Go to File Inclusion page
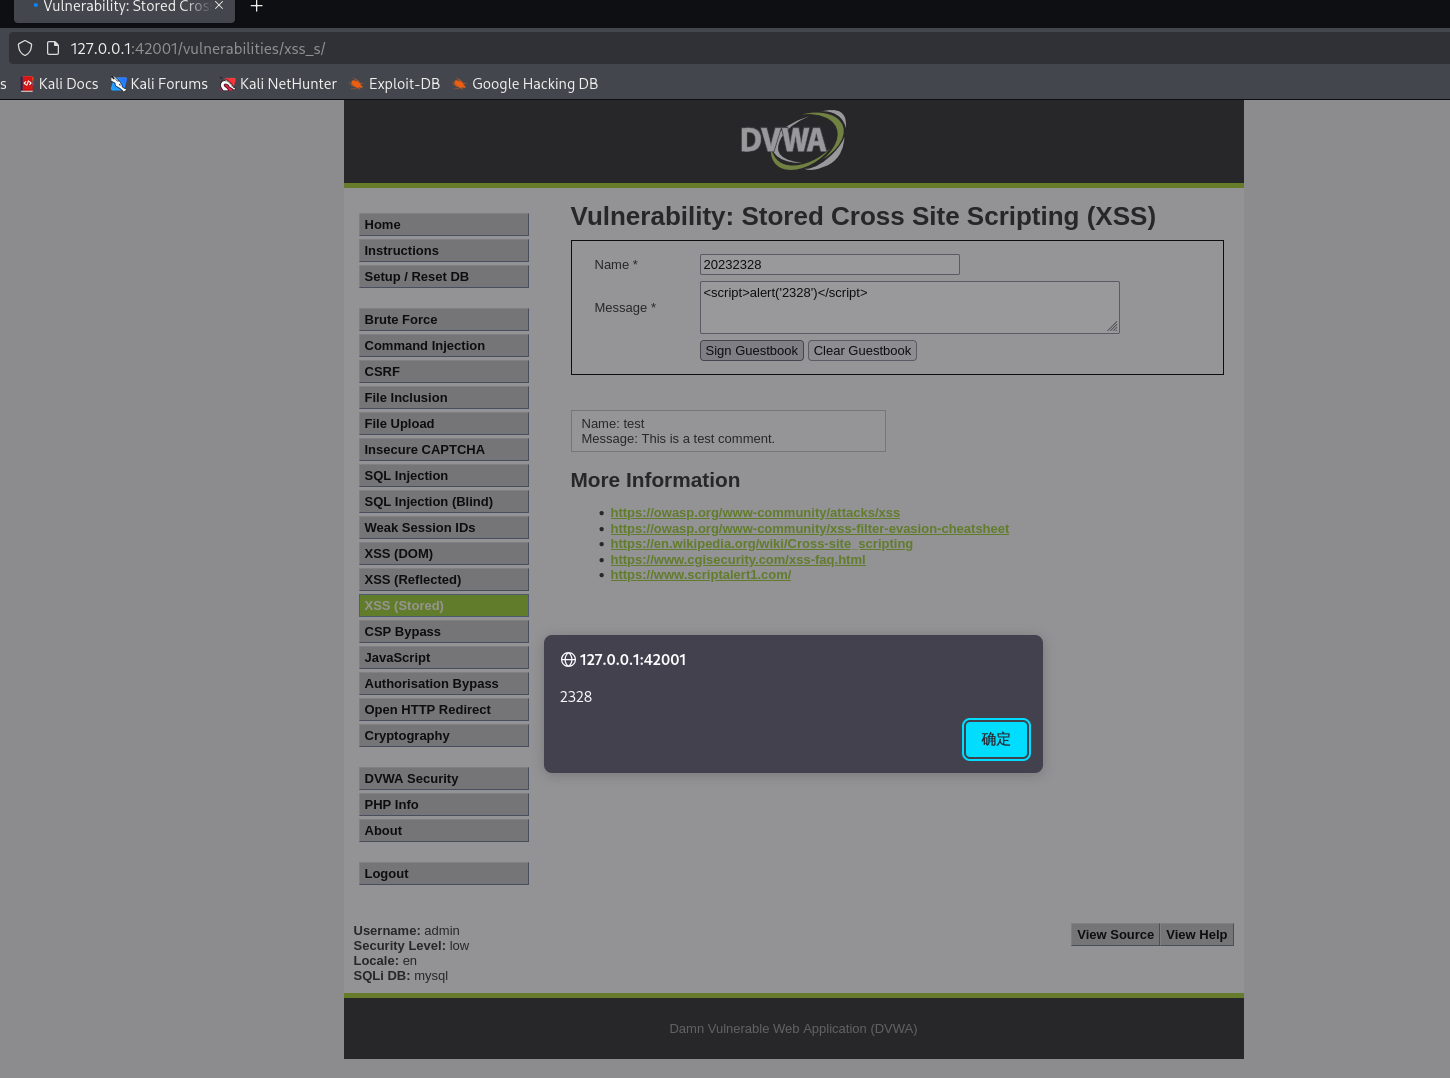The image size is (1450, 1078). [x=443, y=397]
